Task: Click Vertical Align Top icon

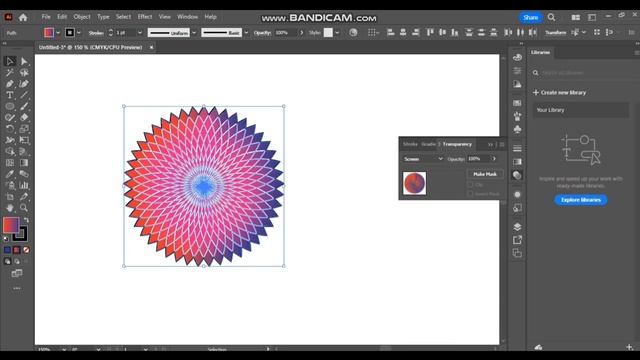Action: (x=430, y=32)
